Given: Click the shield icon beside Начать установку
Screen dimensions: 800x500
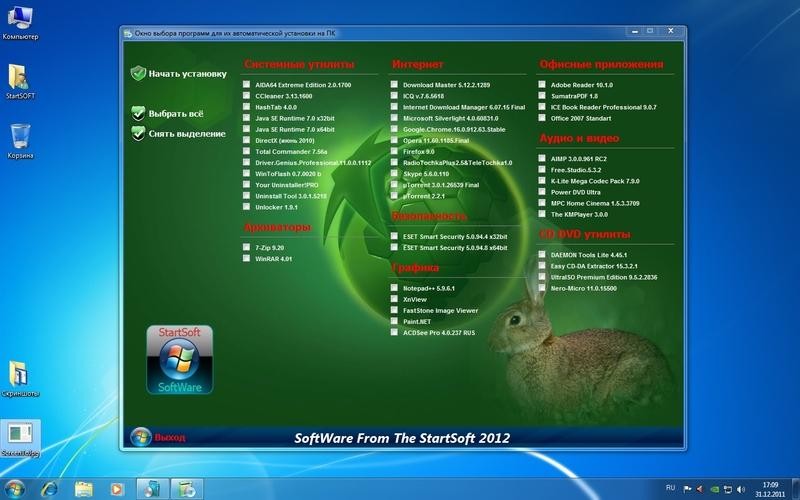Looking at the screenshot, I should (138, 73).
